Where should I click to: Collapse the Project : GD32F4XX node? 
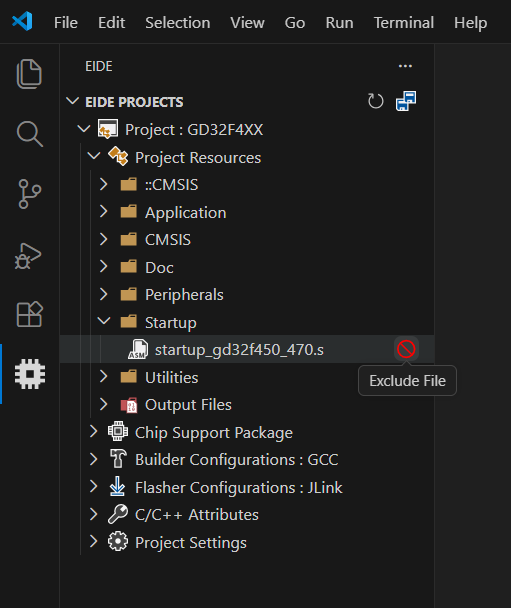pyautogui.click(x=84, y=128)
